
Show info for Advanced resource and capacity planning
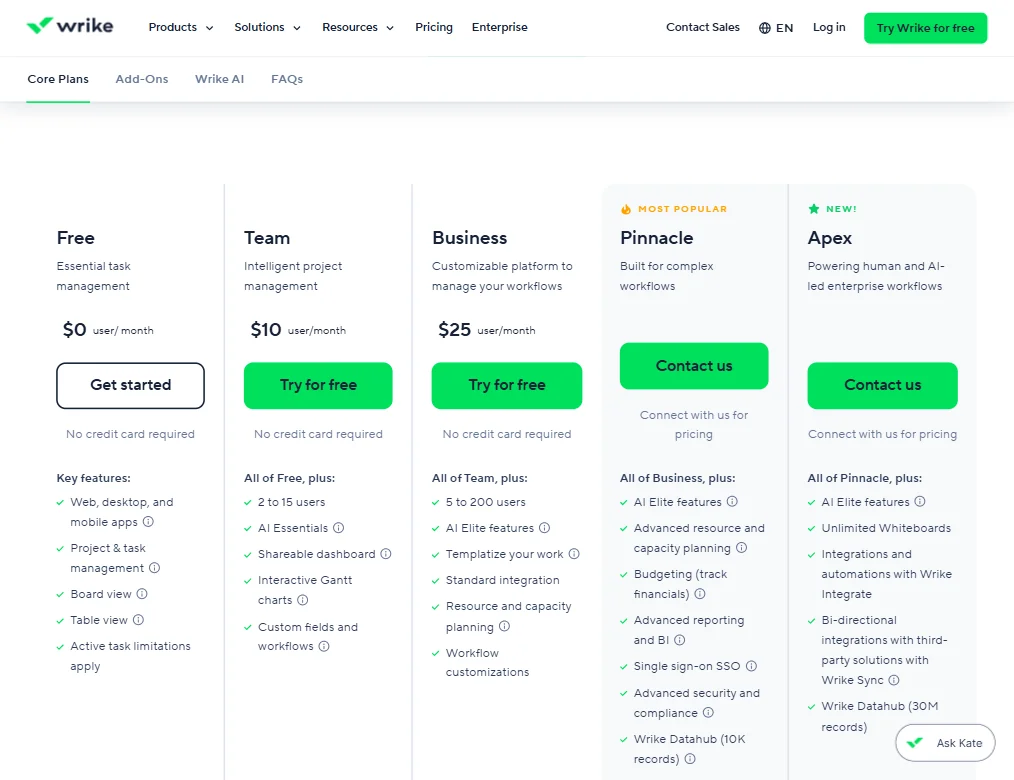742,547
